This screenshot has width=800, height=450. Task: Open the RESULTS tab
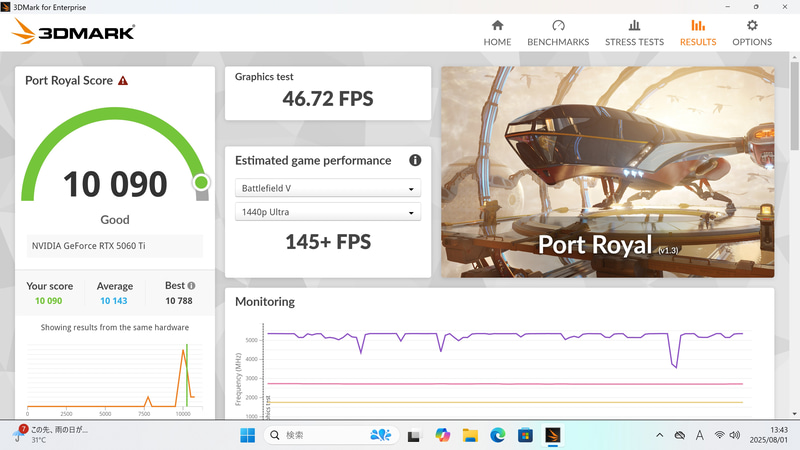(697, 33)
